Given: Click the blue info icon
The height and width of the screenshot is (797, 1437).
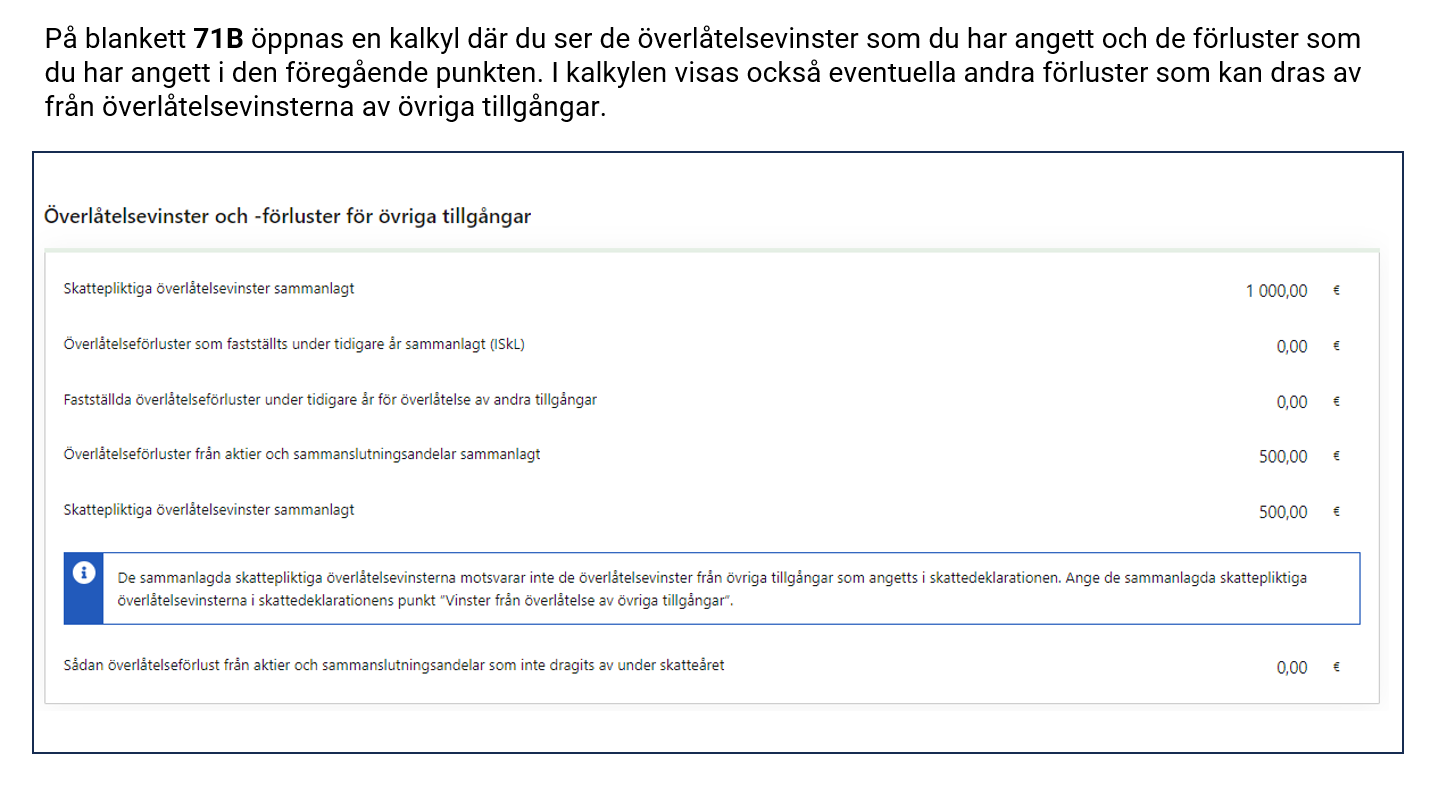Looking at the screenshot, I should (84, 573).
